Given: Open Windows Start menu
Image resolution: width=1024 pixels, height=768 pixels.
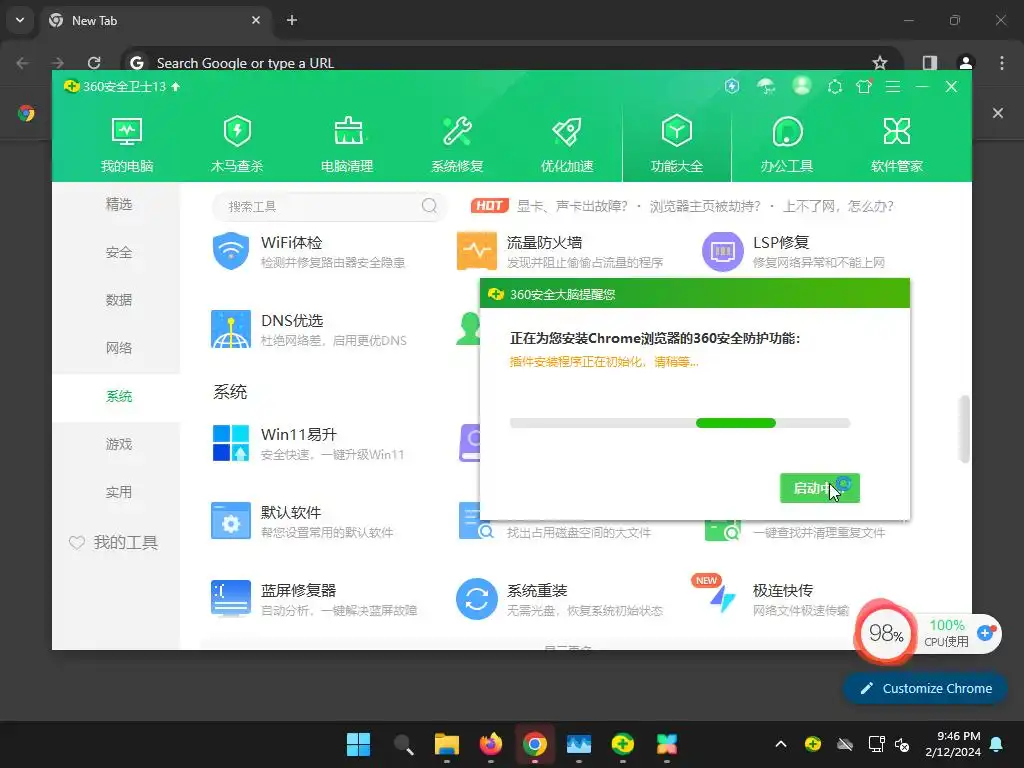Looking at the screenshot, I should pos(359,744).
